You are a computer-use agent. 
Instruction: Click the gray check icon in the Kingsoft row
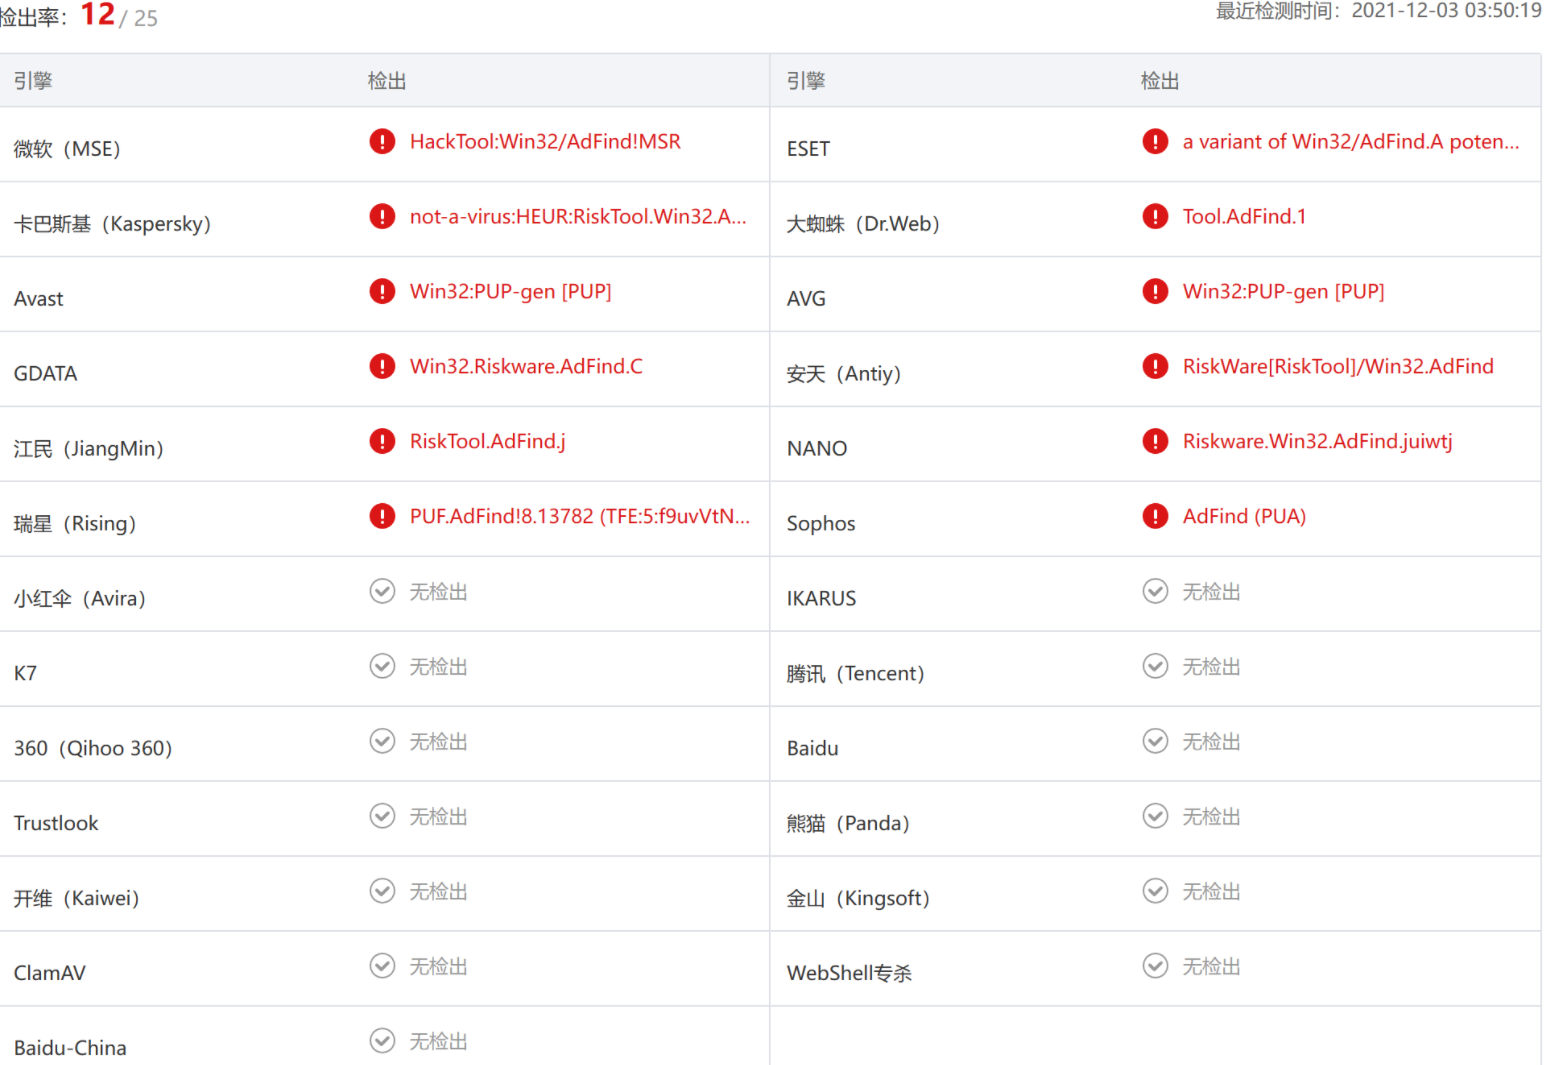(1155, 891)
